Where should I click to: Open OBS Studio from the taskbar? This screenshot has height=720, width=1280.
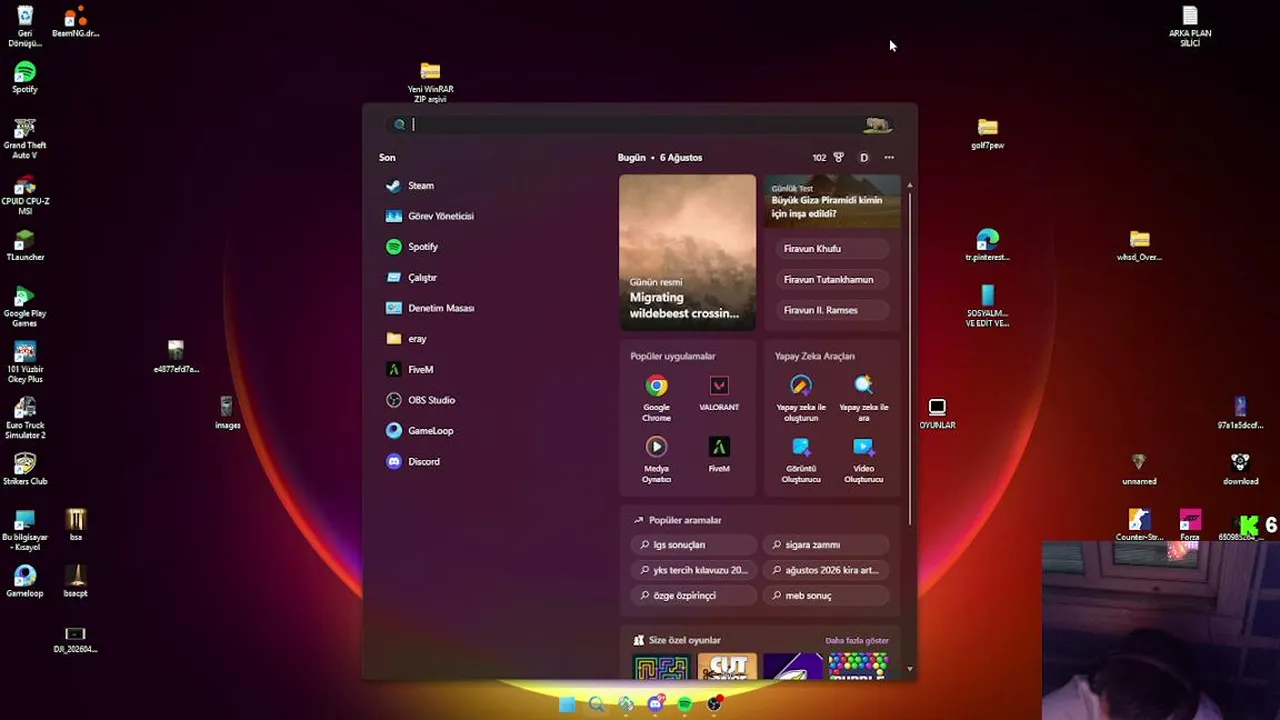(714, 704)
